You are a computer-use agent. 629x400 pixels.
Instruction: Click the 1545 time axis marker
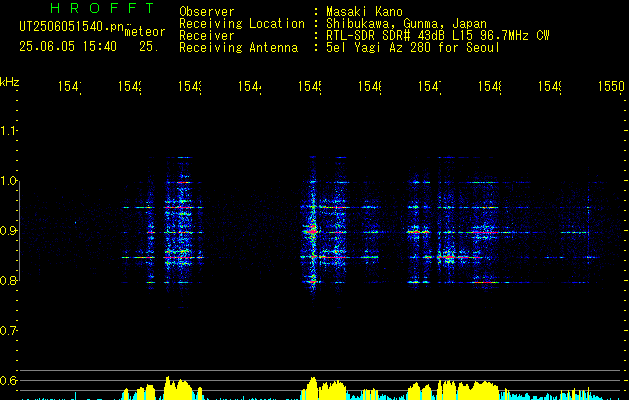point(310,87)
